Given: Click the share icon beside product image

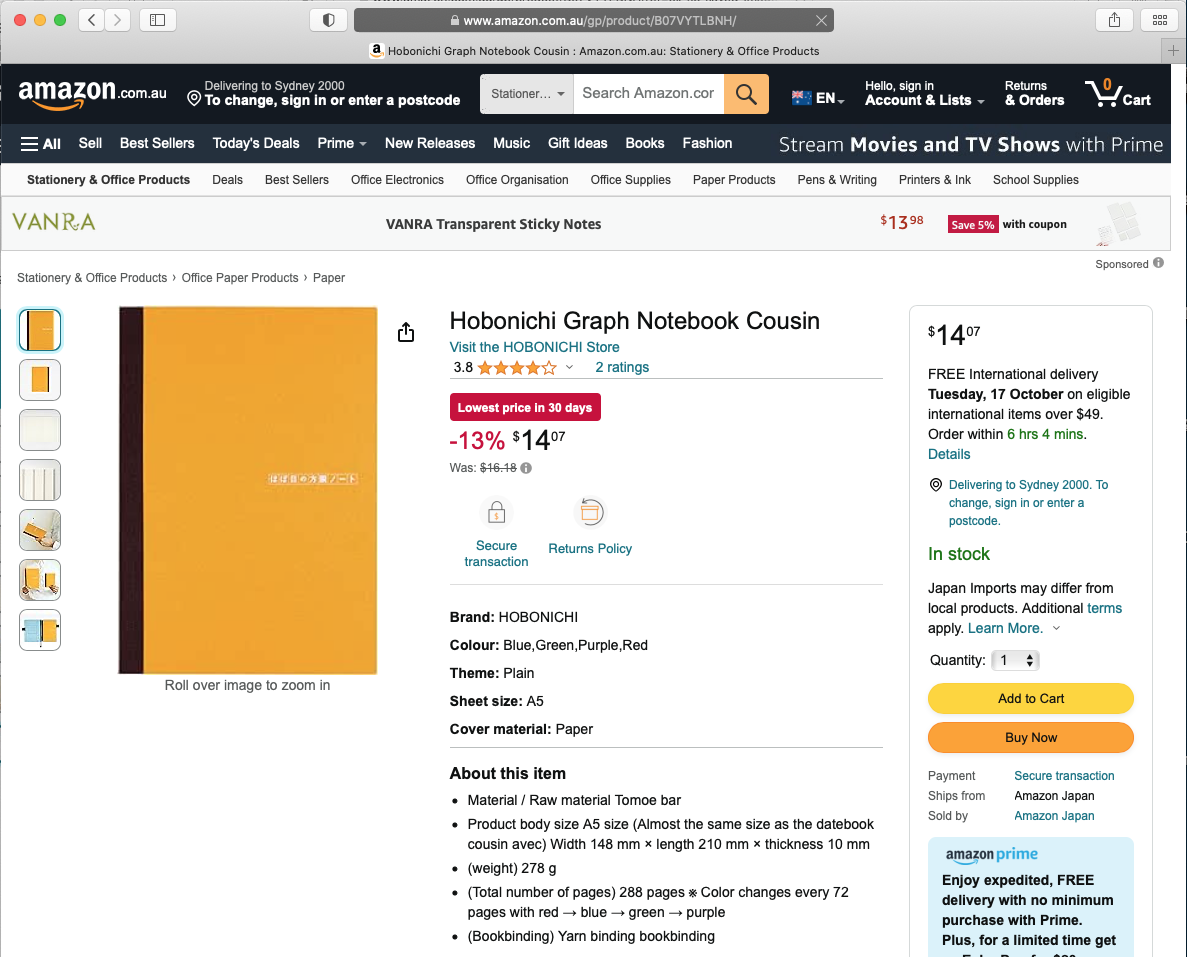Looking at the screenshot, I should 406,333.
